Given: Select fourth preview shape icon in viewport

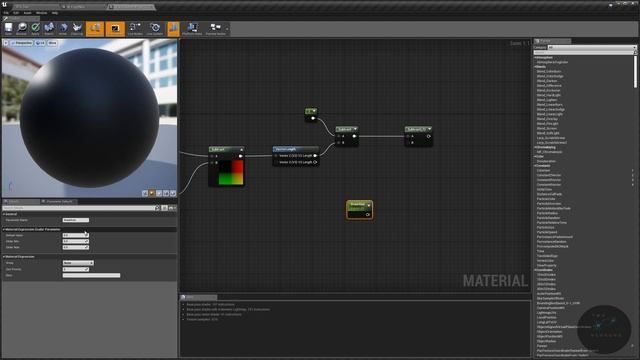Looking at the screenshot, I should 166,193.
